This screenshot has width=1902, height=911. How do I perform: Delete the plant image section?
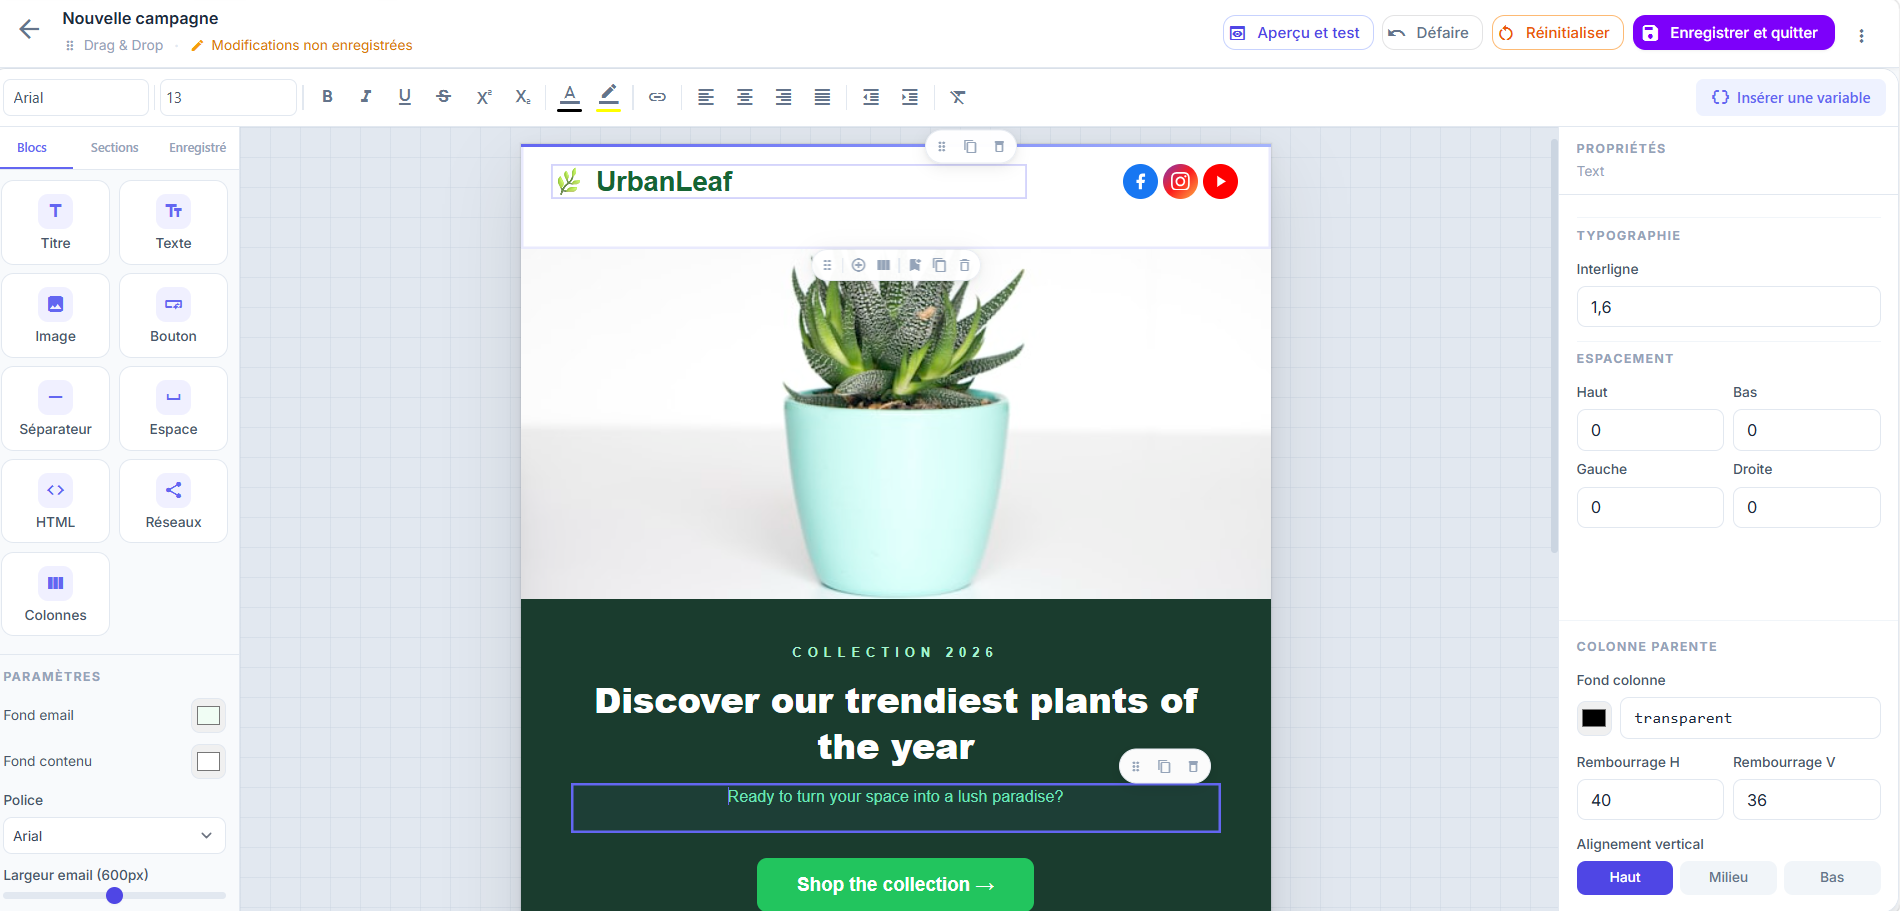[965, 265]
